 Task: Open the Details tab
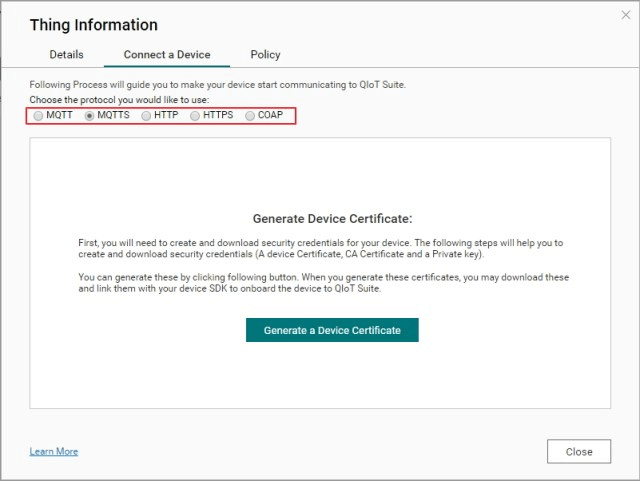[x=66, y=54]
